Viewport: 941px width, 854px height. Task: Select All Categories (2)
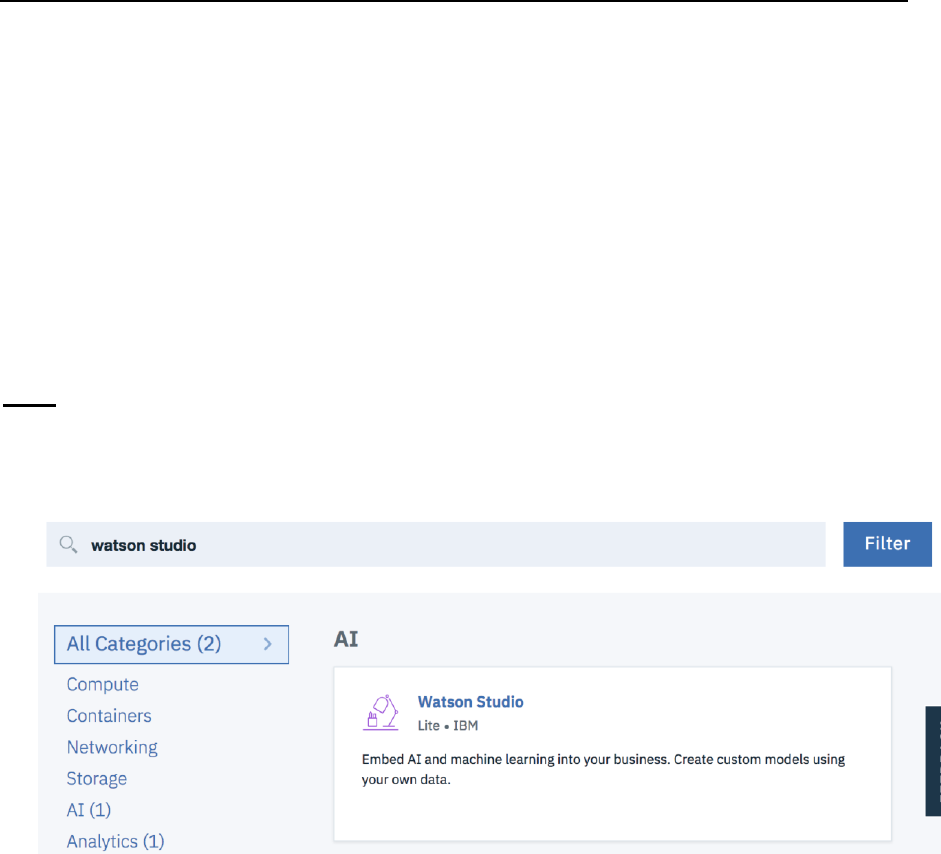(x=171, y=645)
